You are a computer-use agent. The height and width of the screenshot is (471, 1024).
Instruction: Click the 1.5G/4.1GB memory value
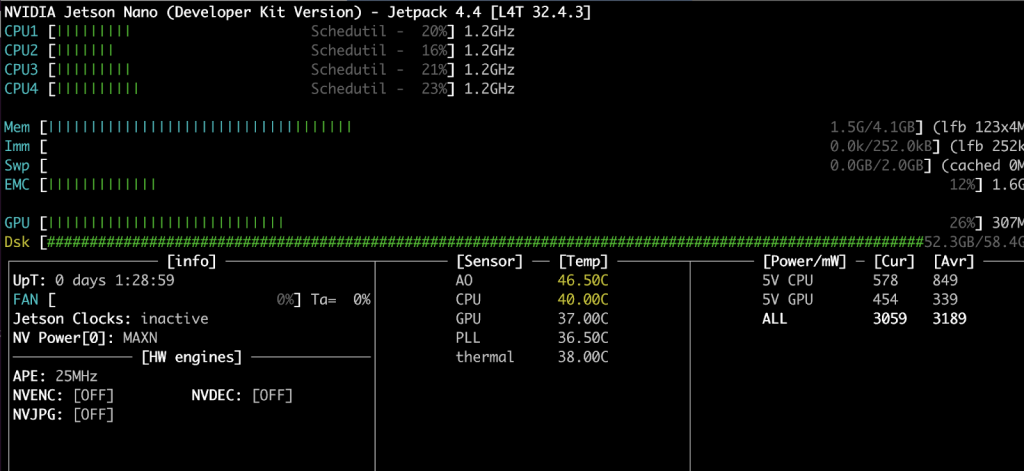tap(872, 127)
